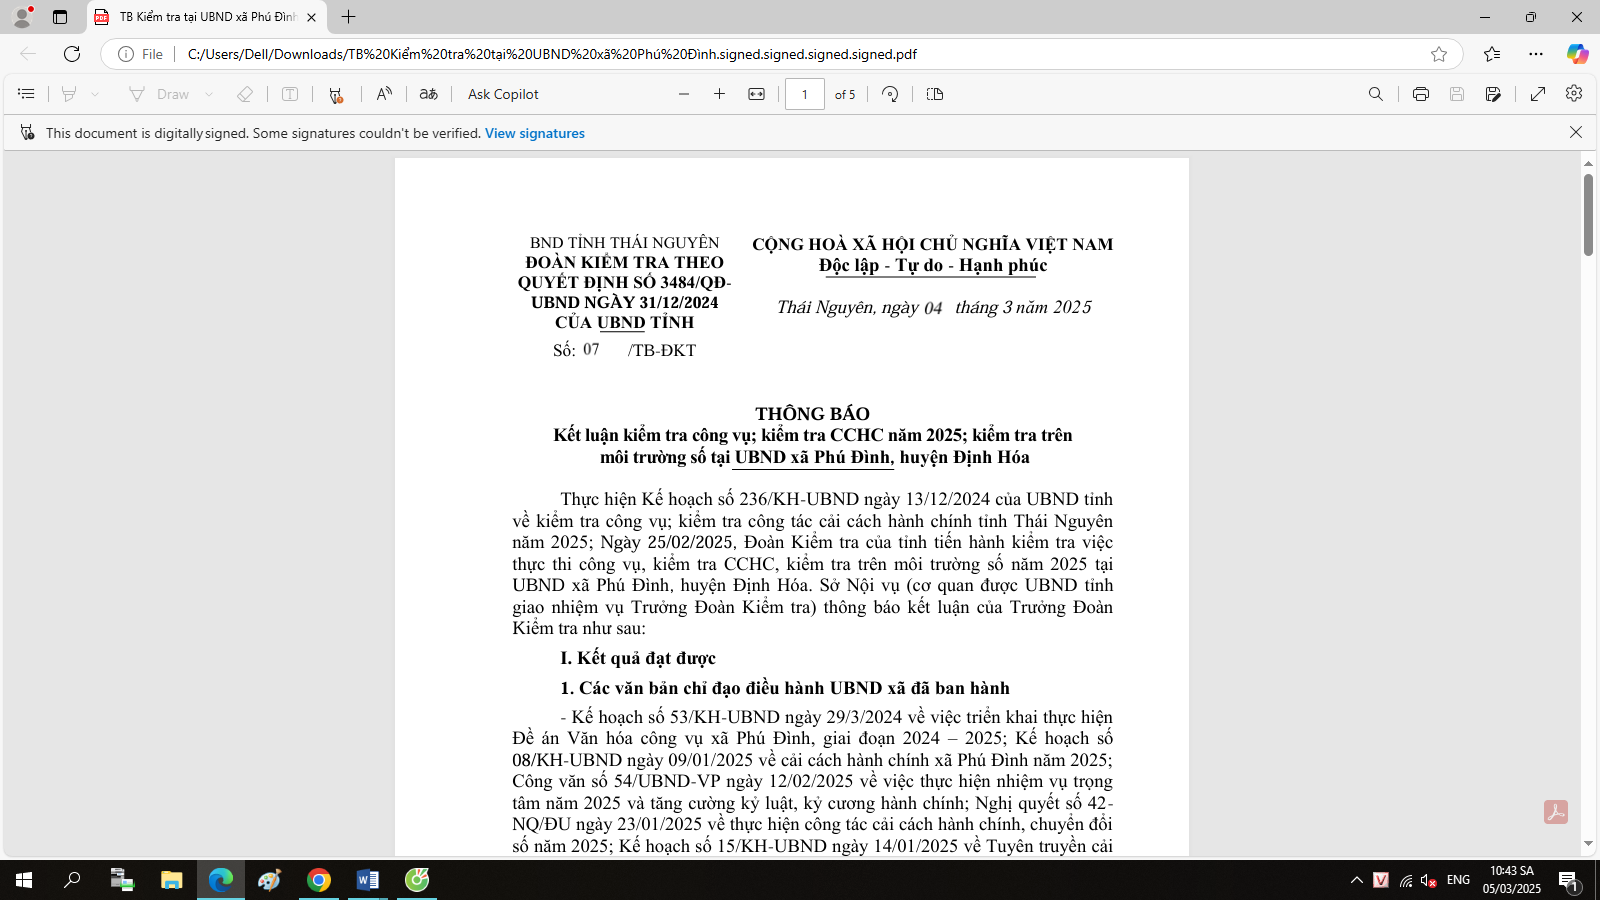Screen dimensions: 1600x900
Task: Click the vertical scrollbar thumb
Action: (1588, 214)
